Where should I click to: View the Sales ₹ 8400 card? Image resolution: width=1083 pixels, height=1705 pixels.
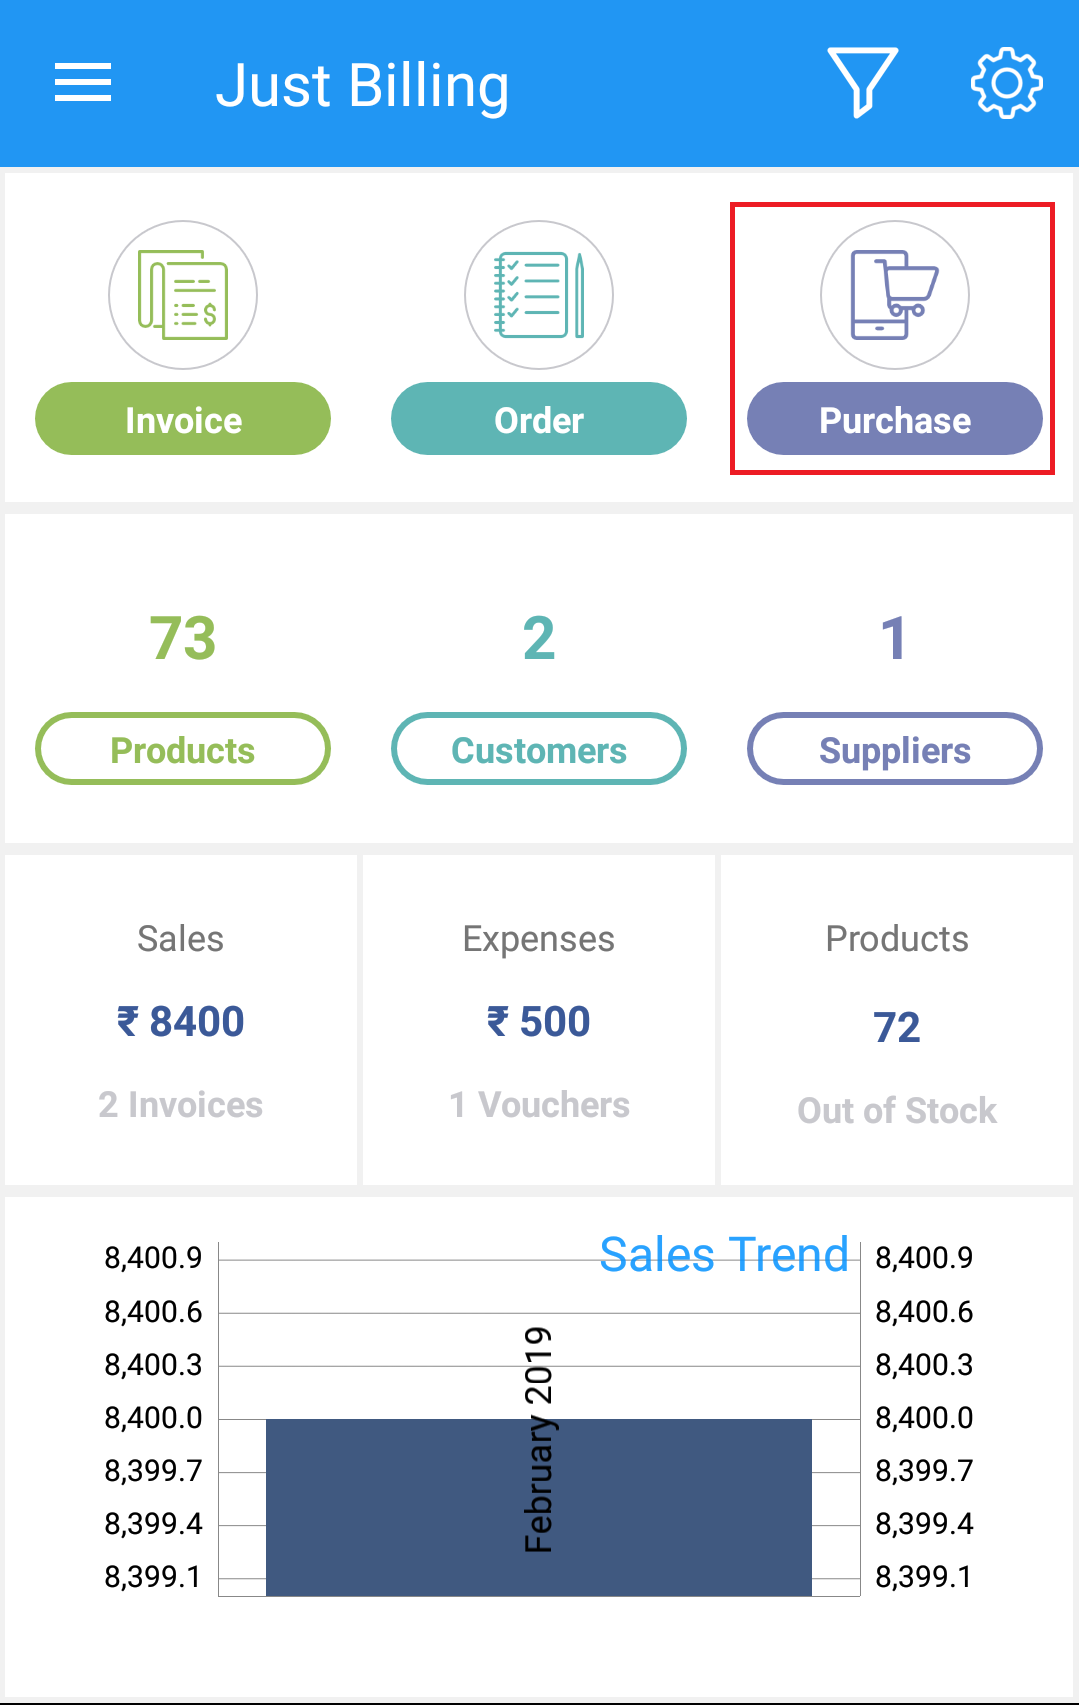point(181,1020)
